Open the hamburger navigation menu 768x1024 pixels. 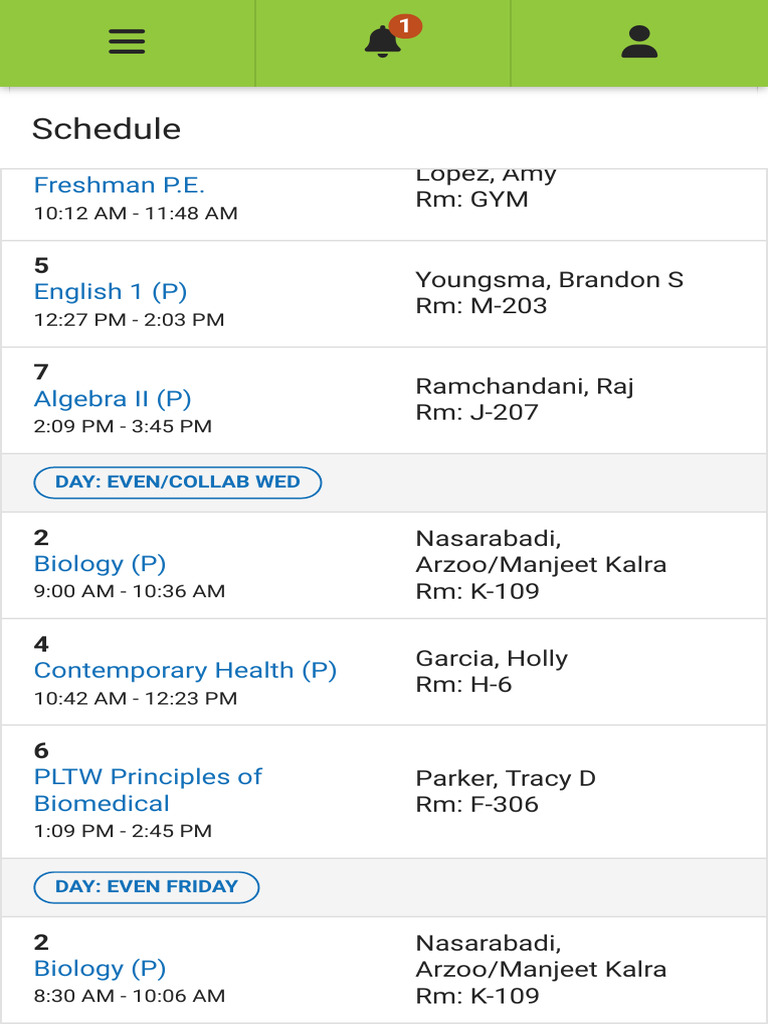pos(127,41)
